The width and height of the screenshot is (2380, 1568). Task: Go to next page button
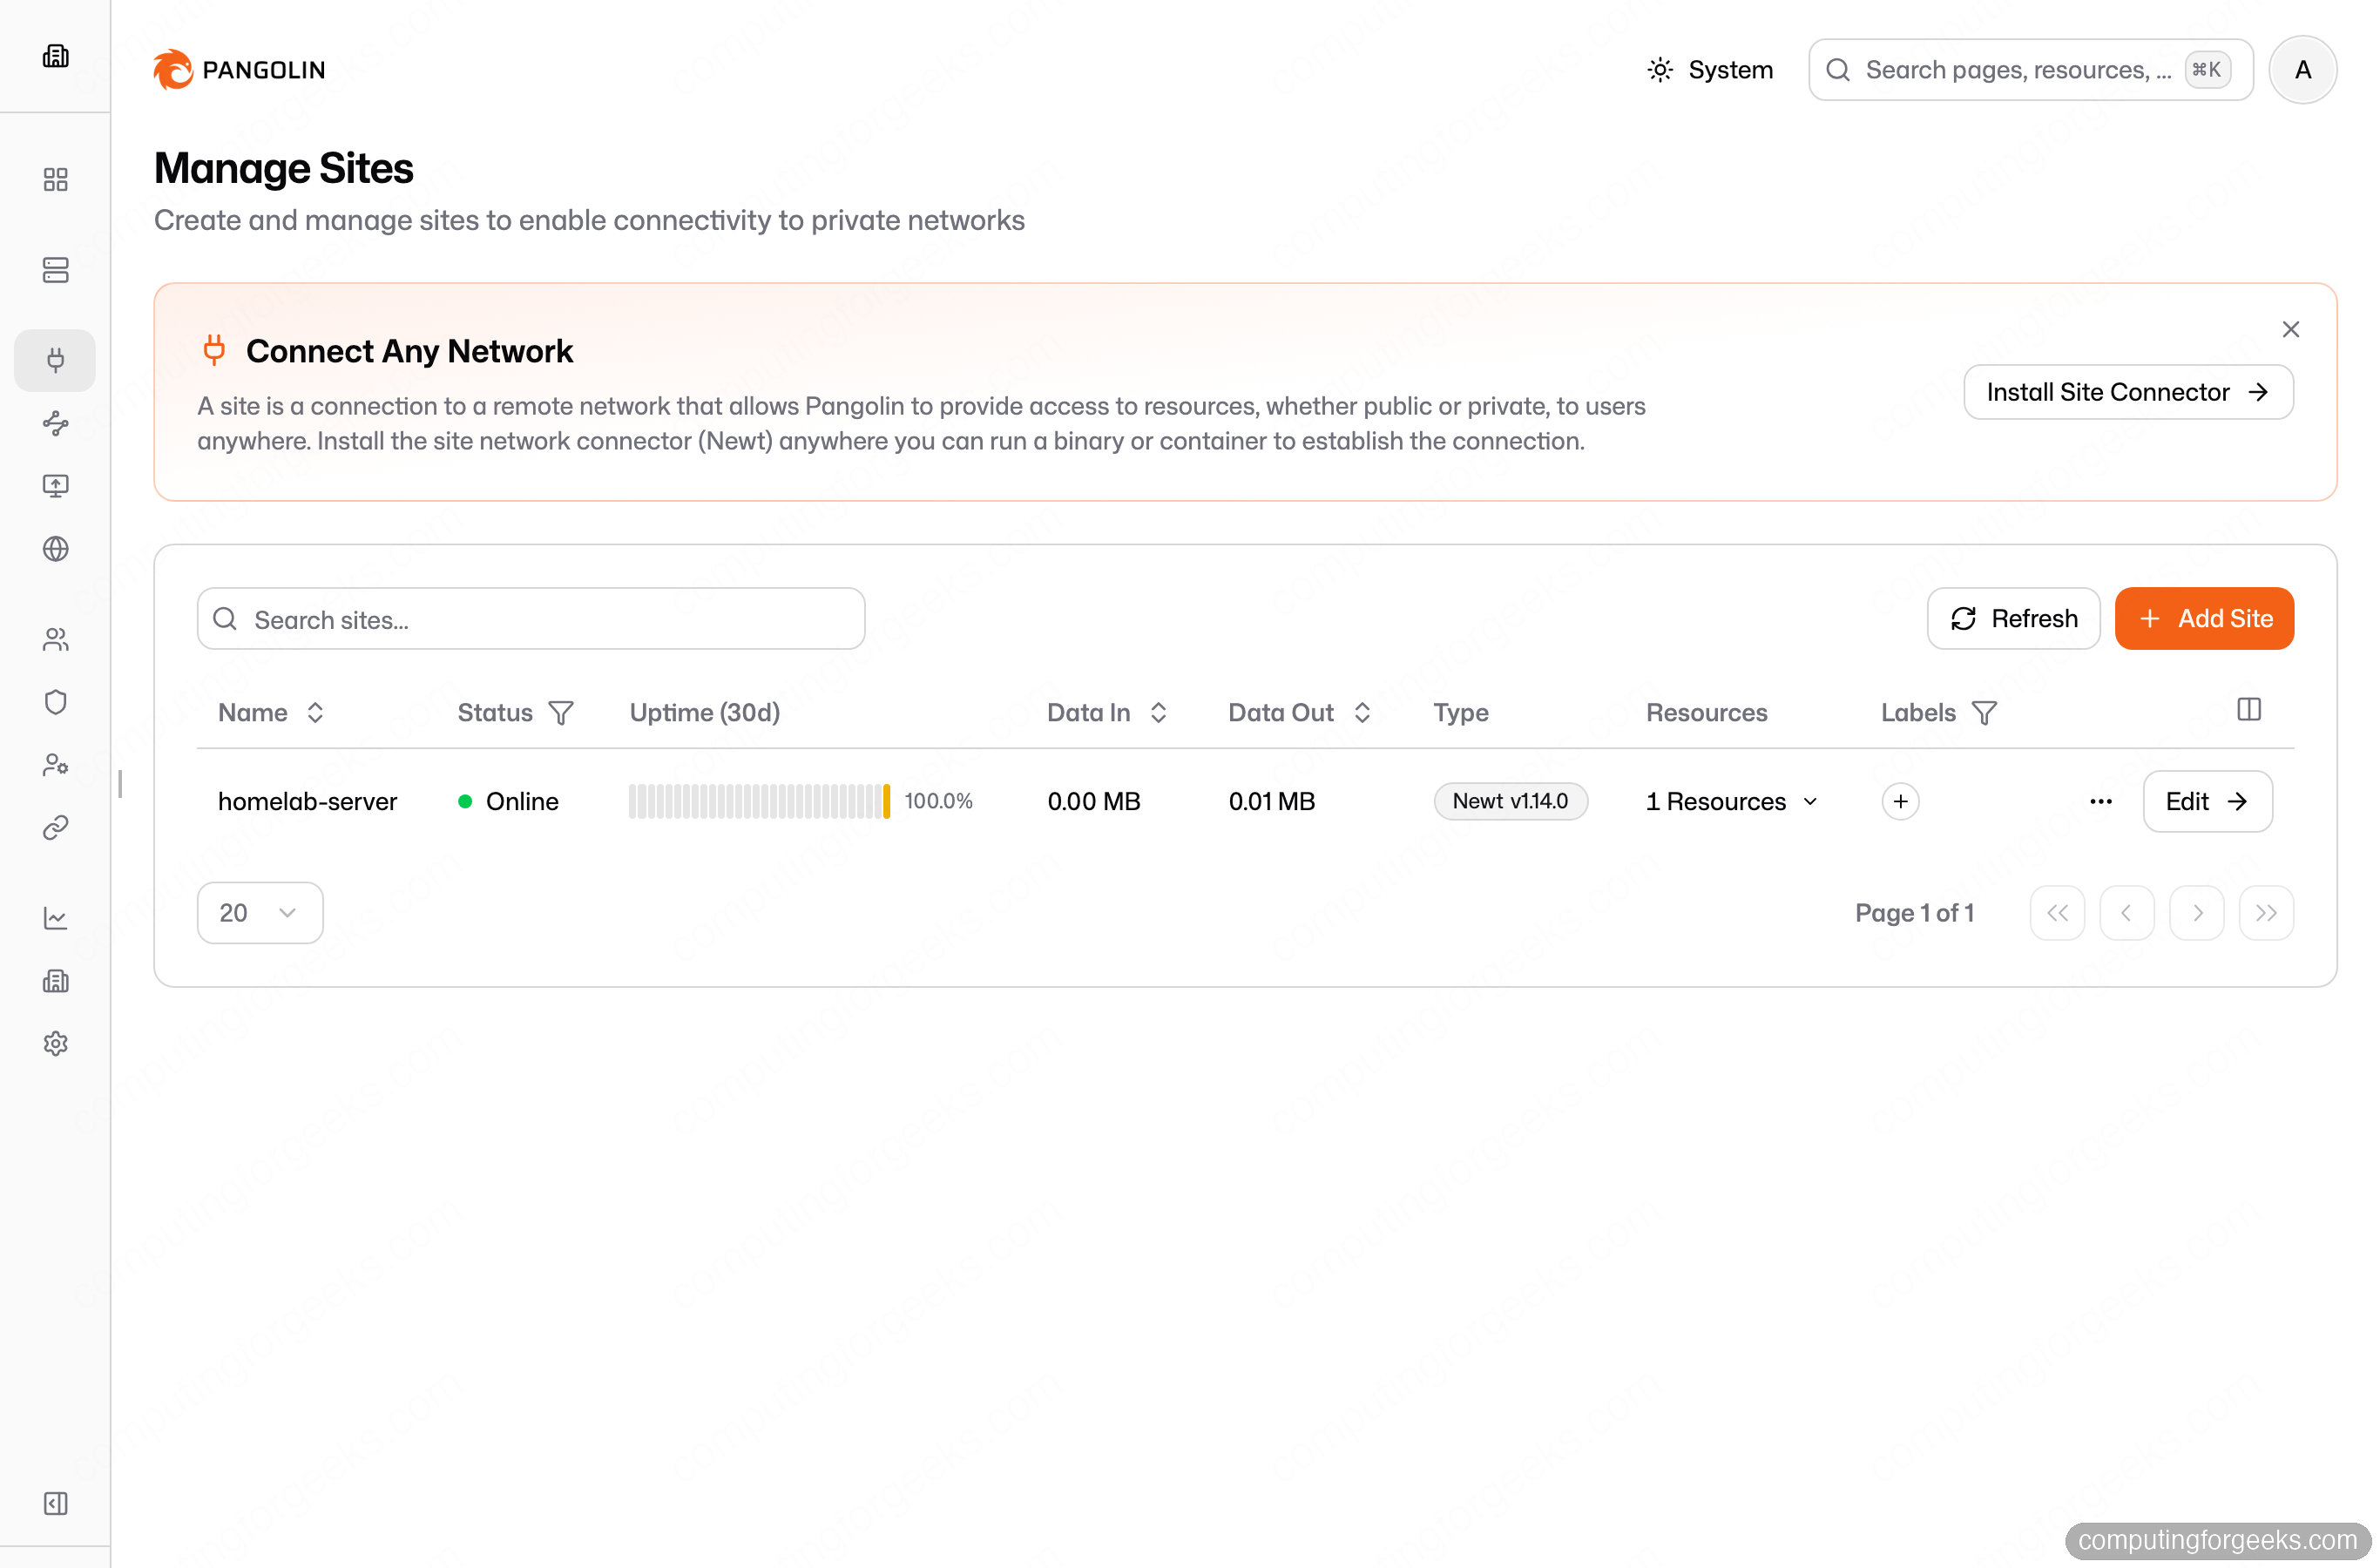click(x=2196, y=913)
